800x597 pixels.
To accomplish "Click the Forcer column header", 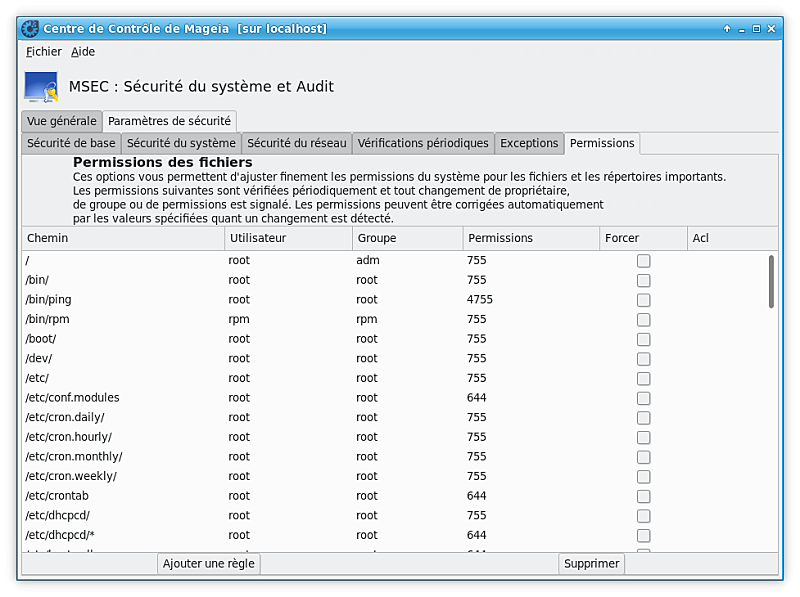I will click(643, 238).
